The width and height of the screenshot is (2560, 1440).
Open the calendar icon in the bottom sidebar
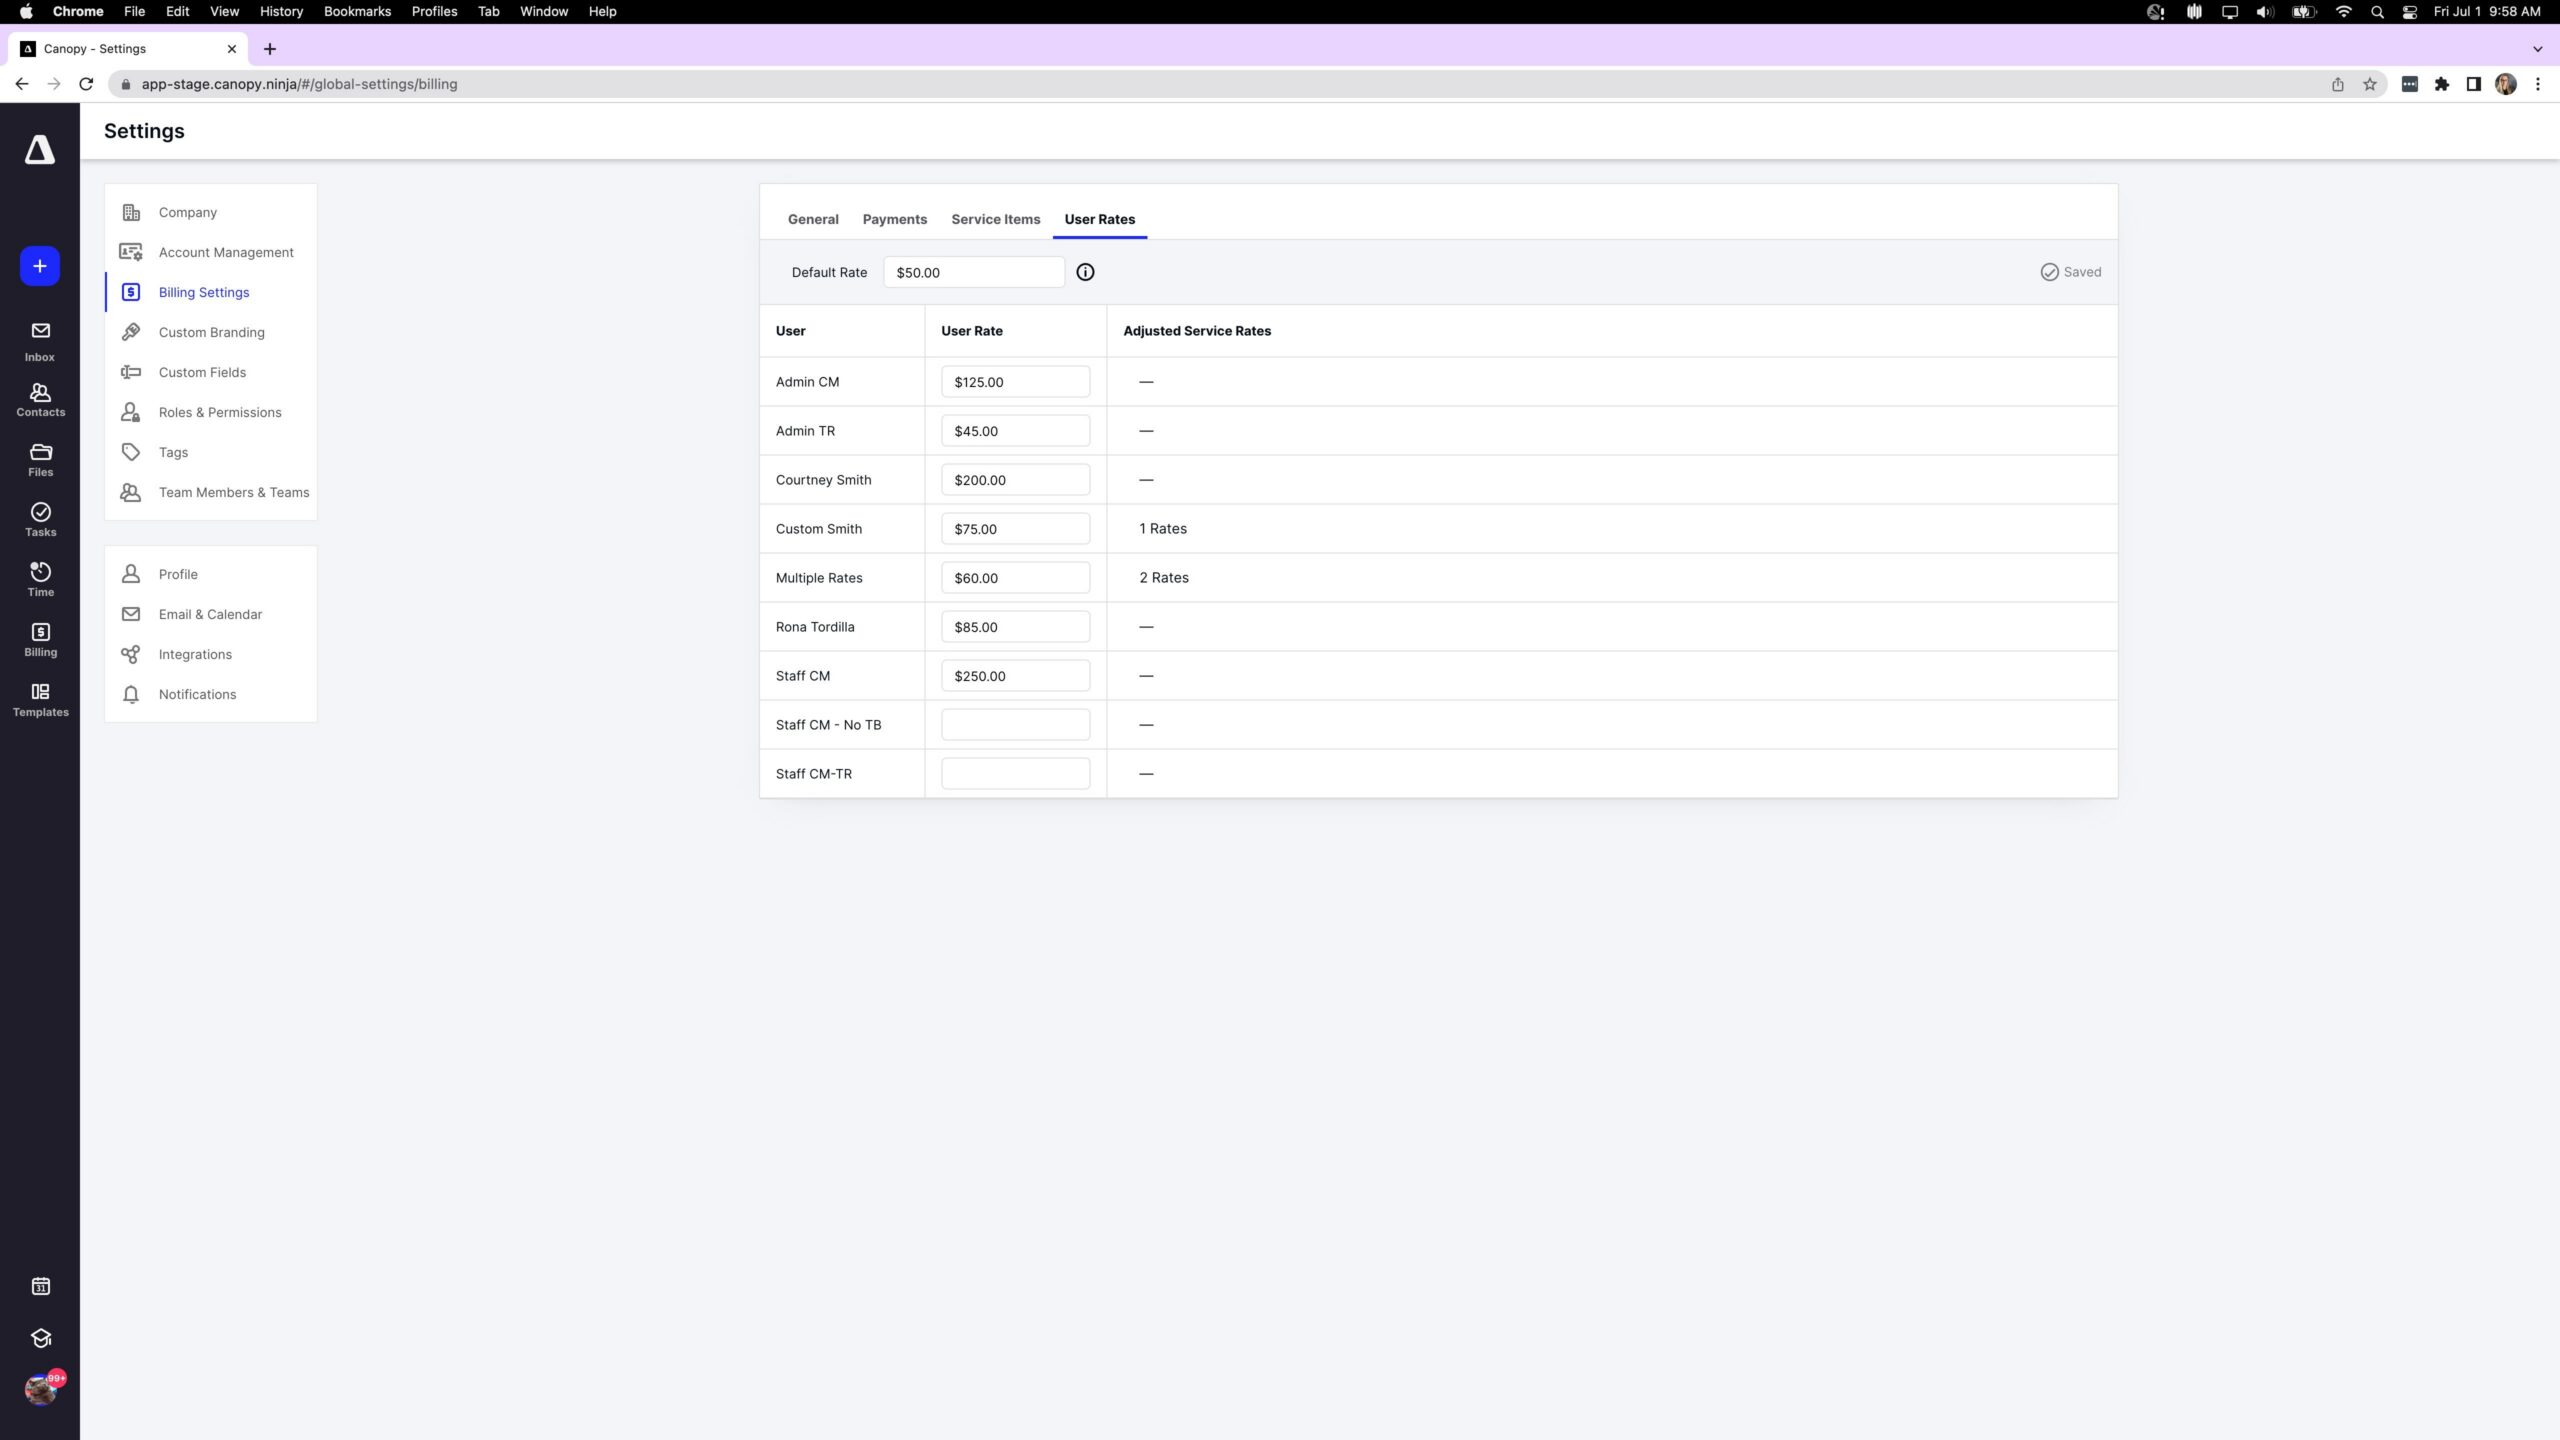[x=40, y=1286]
